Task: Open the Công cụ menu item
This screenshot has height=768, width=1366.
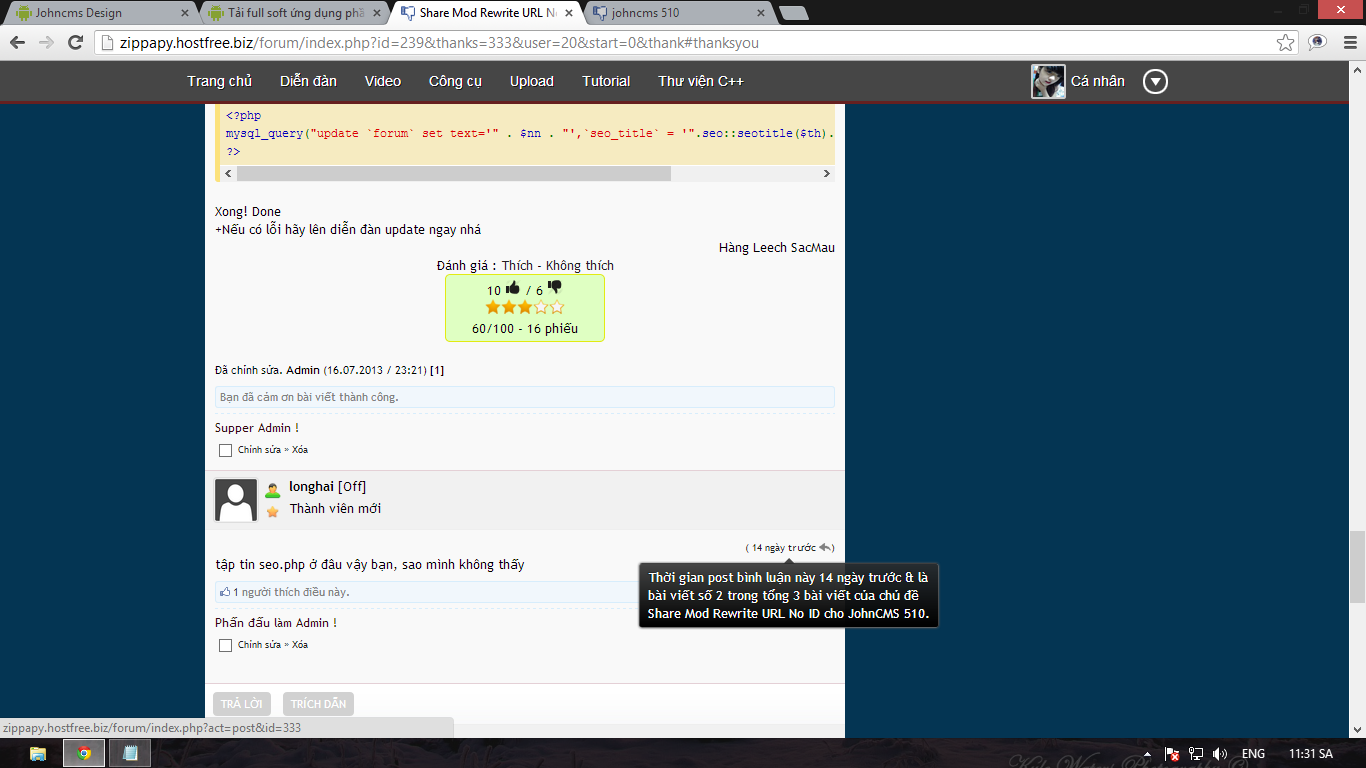Action: [455, 81]
